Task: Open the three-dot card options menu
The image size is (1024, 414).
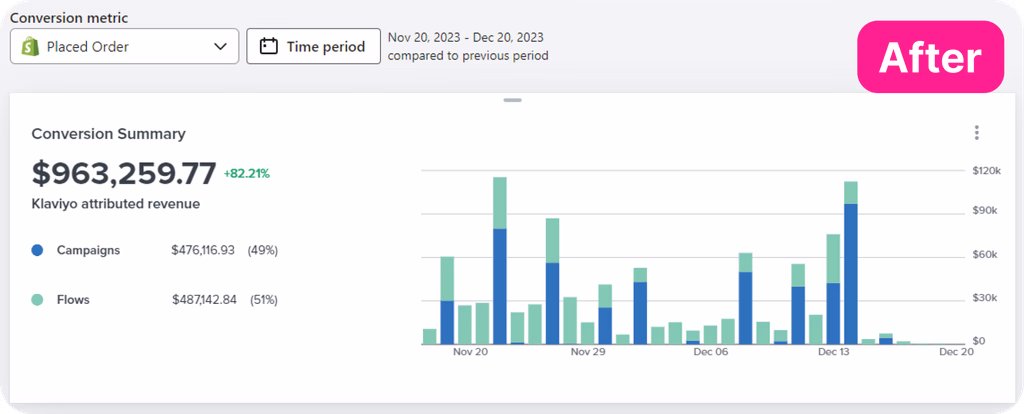Action: (x=976, y=133)
